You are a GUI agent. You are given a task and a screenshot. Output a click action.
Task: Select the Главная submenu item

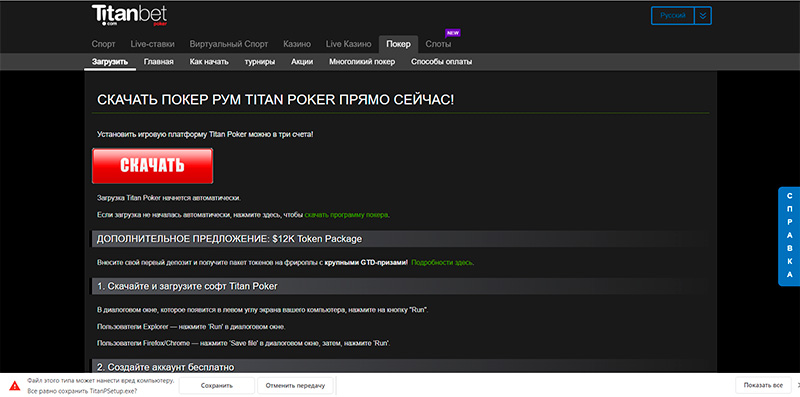(159, 62)
